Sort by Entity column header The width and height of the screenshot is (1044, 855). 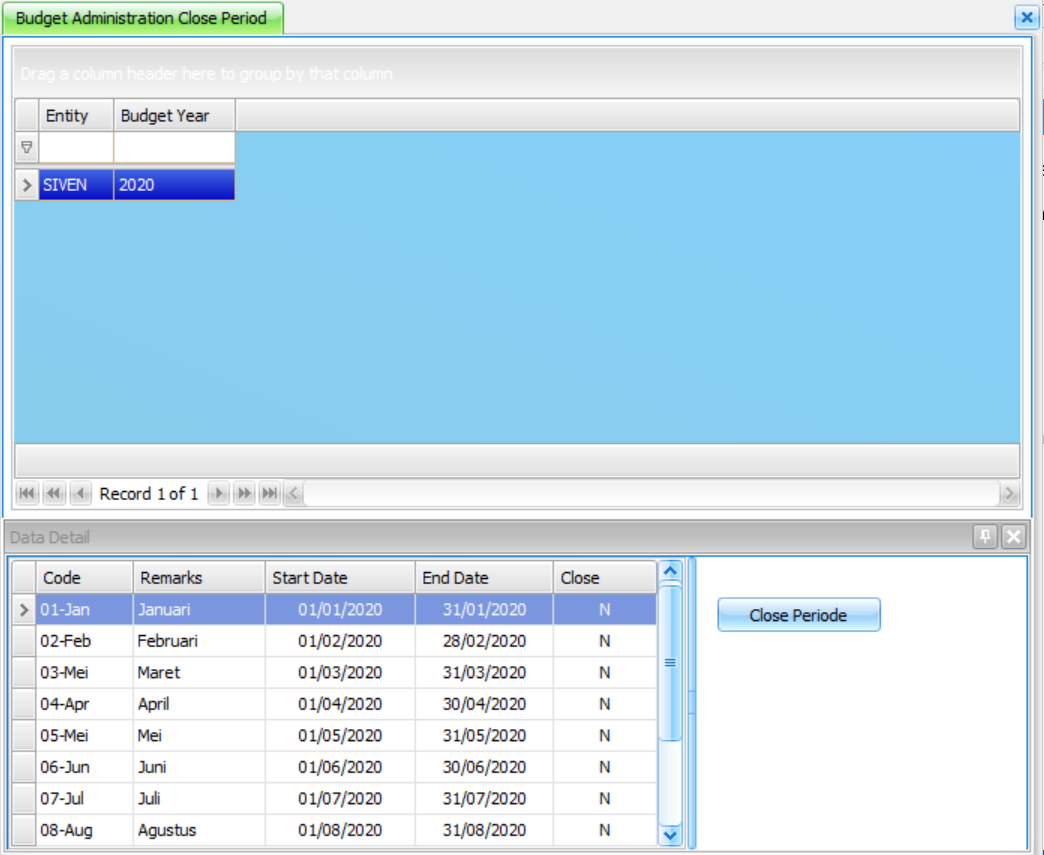click(76, 115)
